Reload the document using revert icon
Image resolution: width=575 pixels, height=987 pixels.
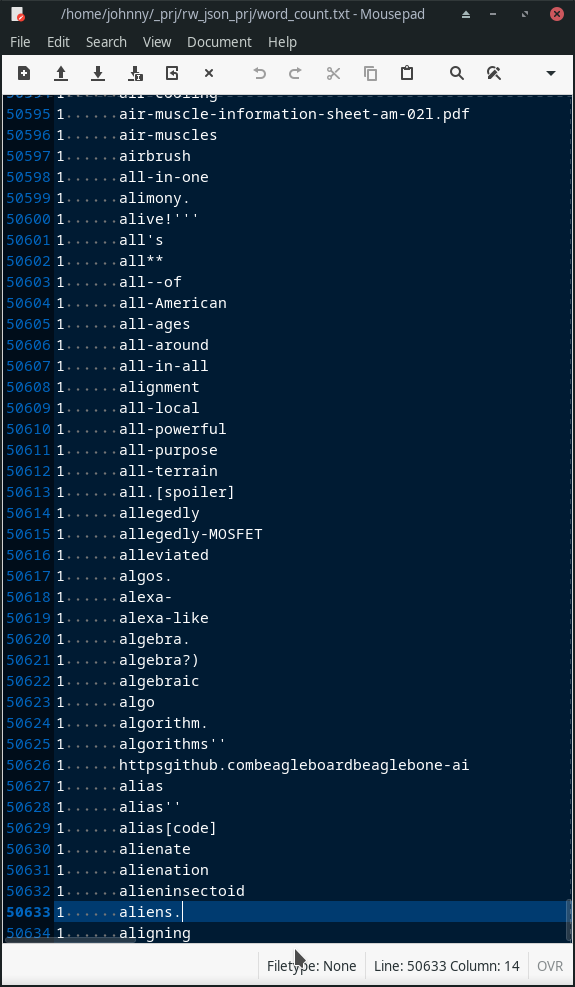172,74
